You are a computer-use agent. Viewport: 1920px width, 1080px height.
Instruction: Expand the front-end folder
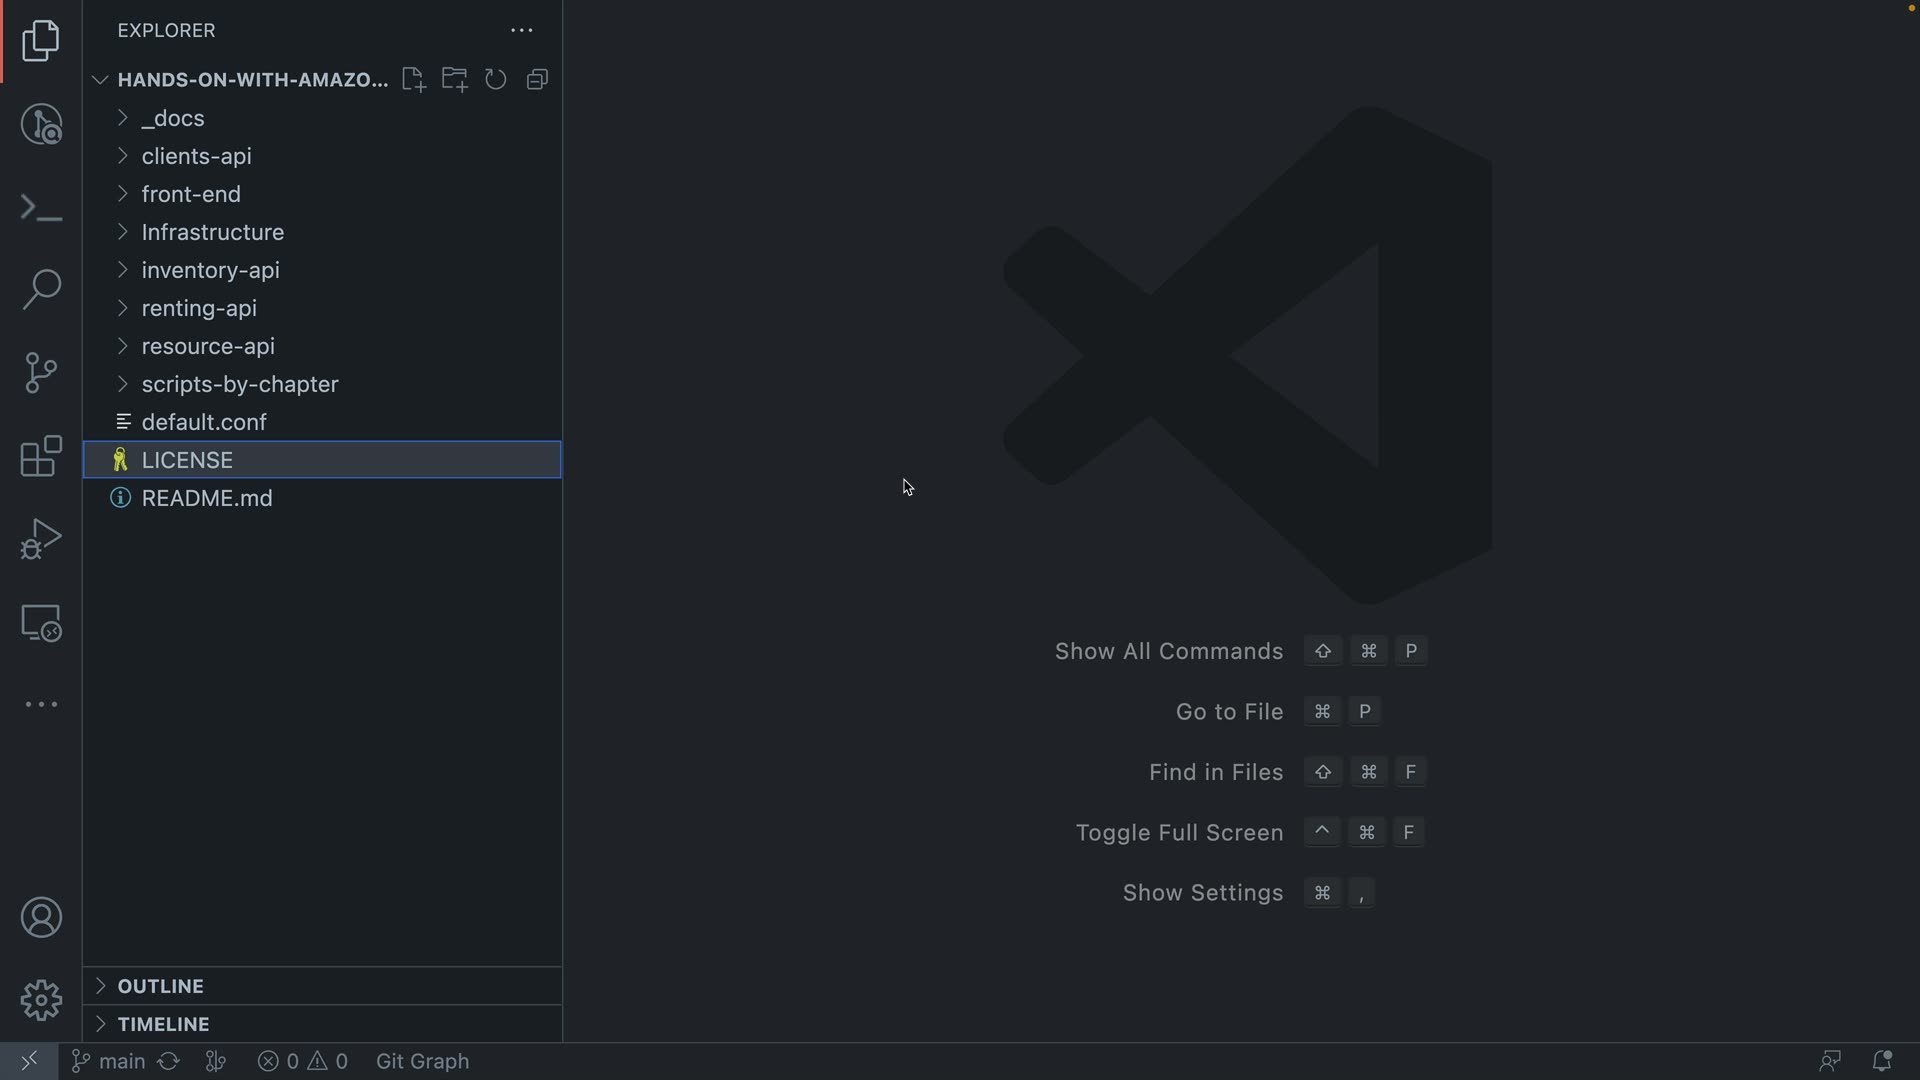tap(191, 194)
